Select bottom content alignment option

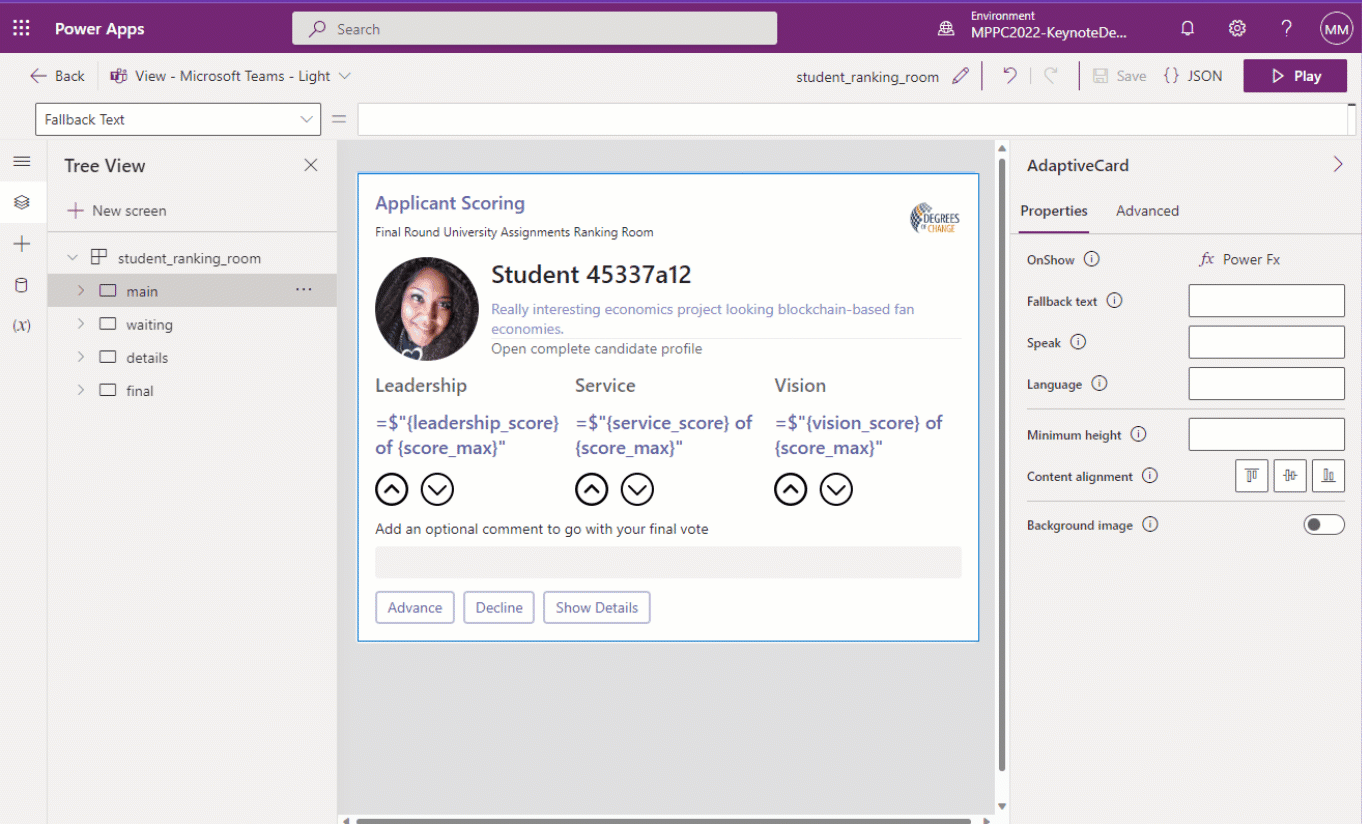click(1328, 477)
